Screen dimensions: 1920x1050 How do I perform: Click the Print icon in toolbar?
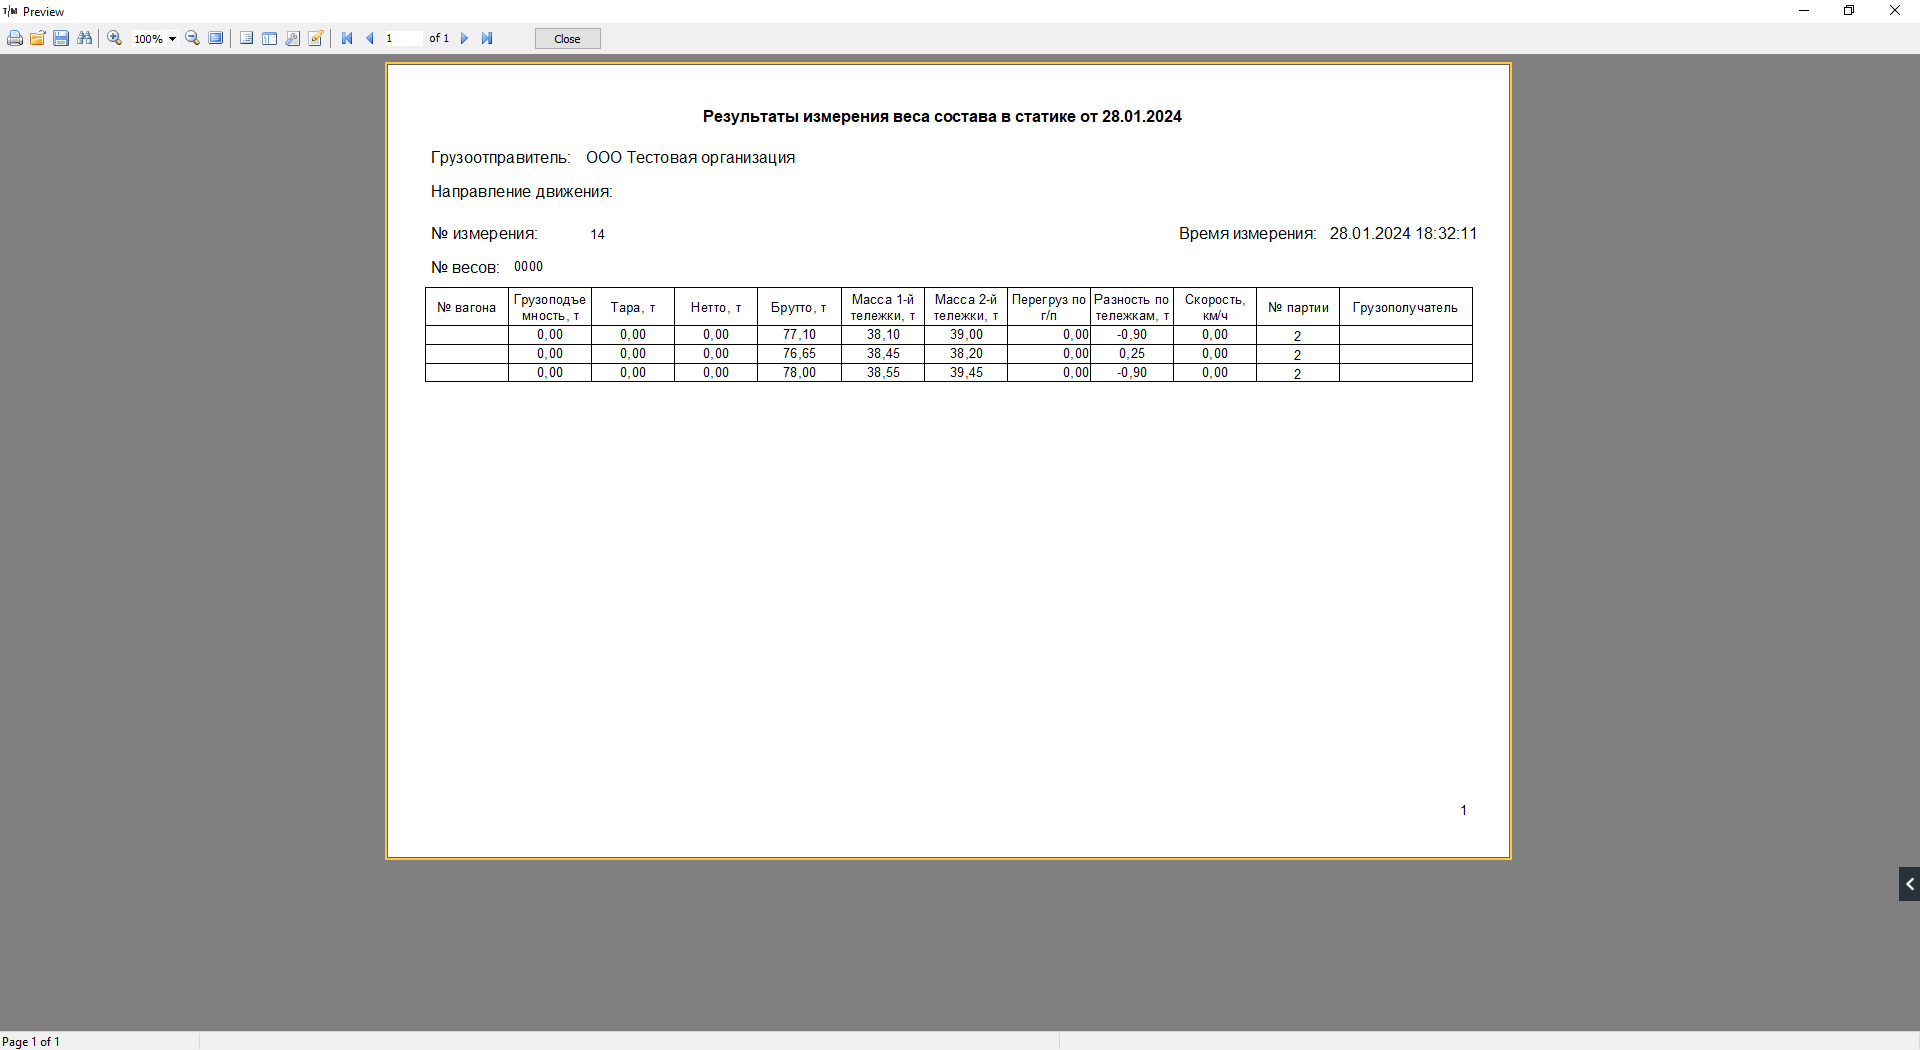(15, 39)
